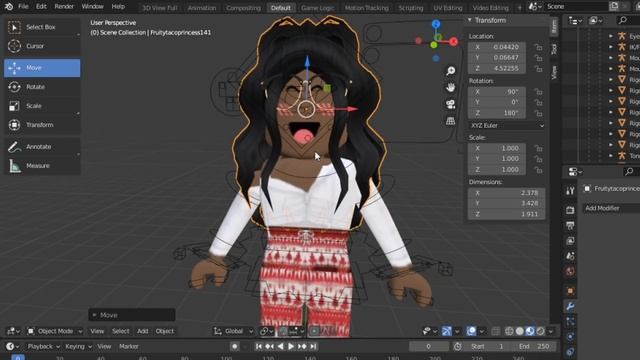Jump to the timeline start frame
The width and height of the screenshot is (640, 360).
pos(259,347)
